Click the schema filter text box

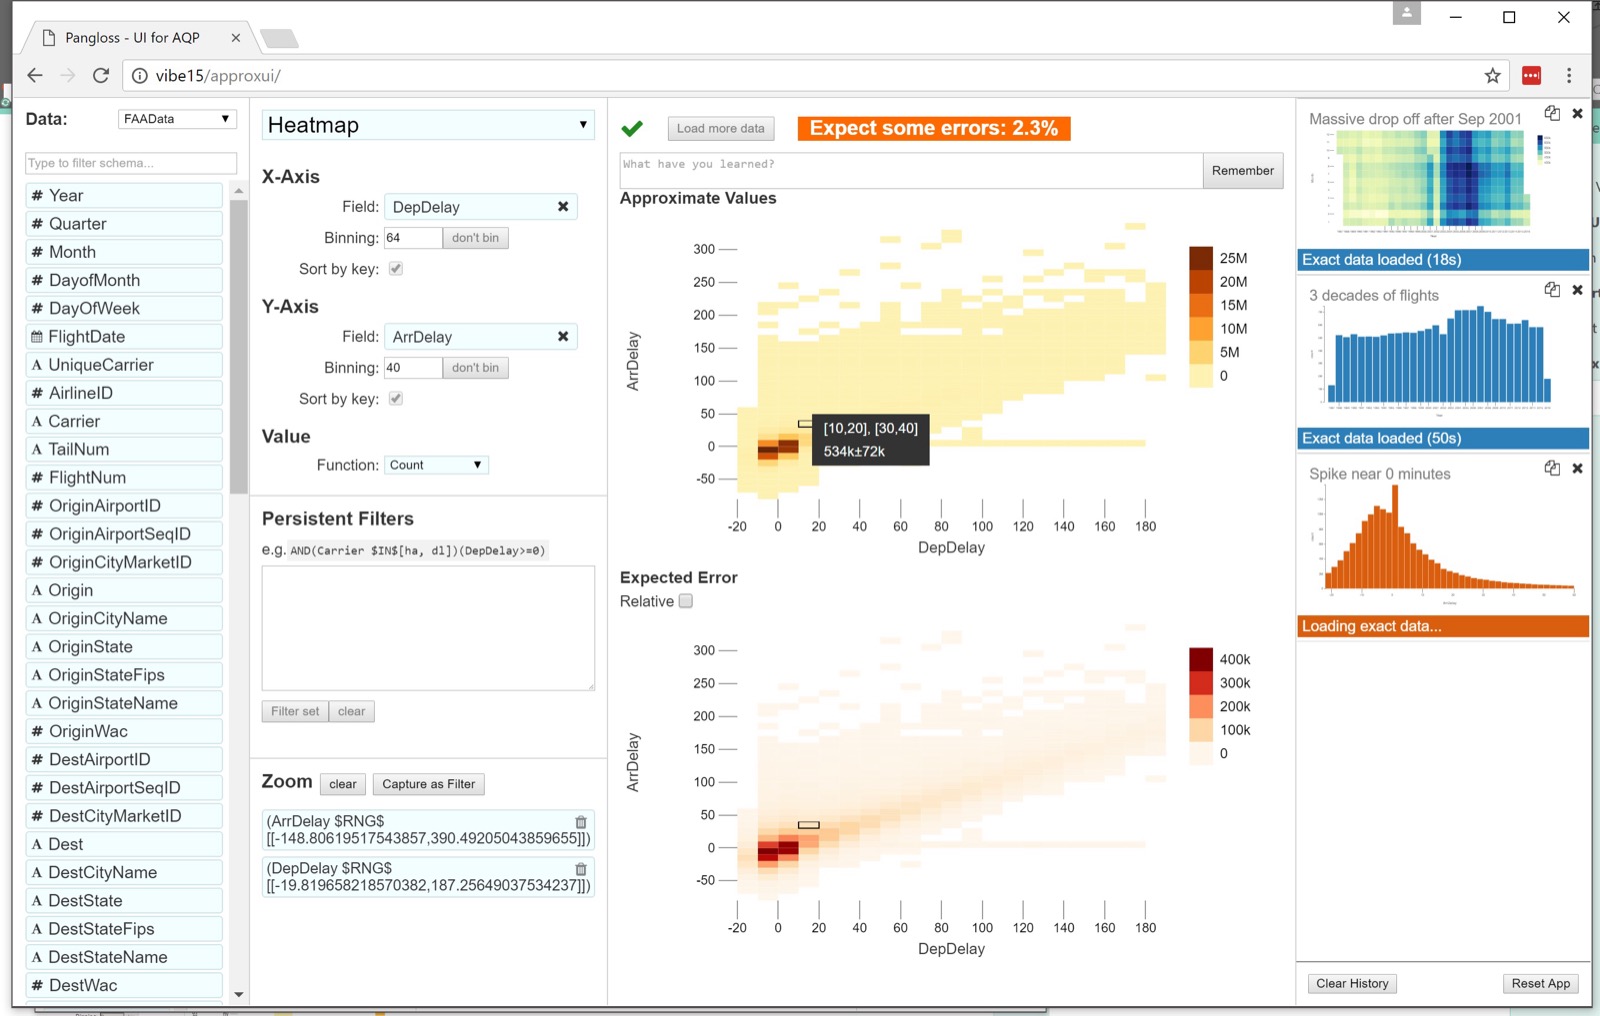131,163
